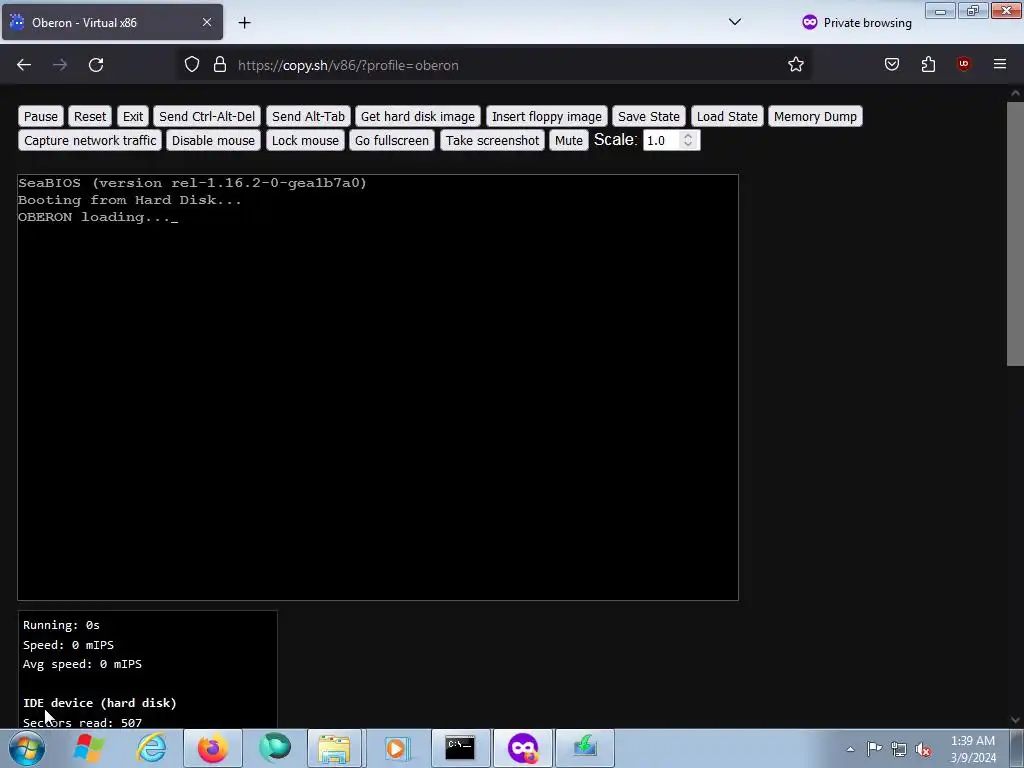Take screenshot of the emulator screen
Image resolution: width=1024 pixels, height=768 pixels.
[x=492, y=140]
